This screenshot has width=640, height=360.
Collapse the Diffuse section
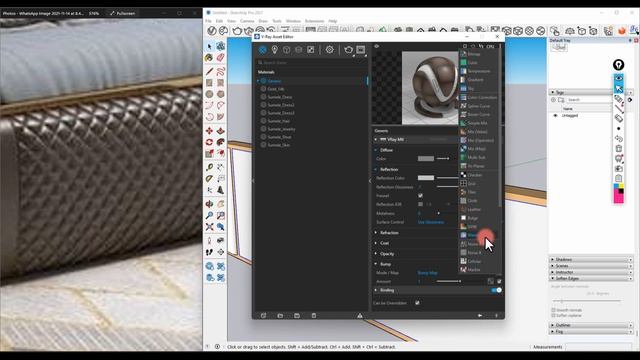coord(376,150)
